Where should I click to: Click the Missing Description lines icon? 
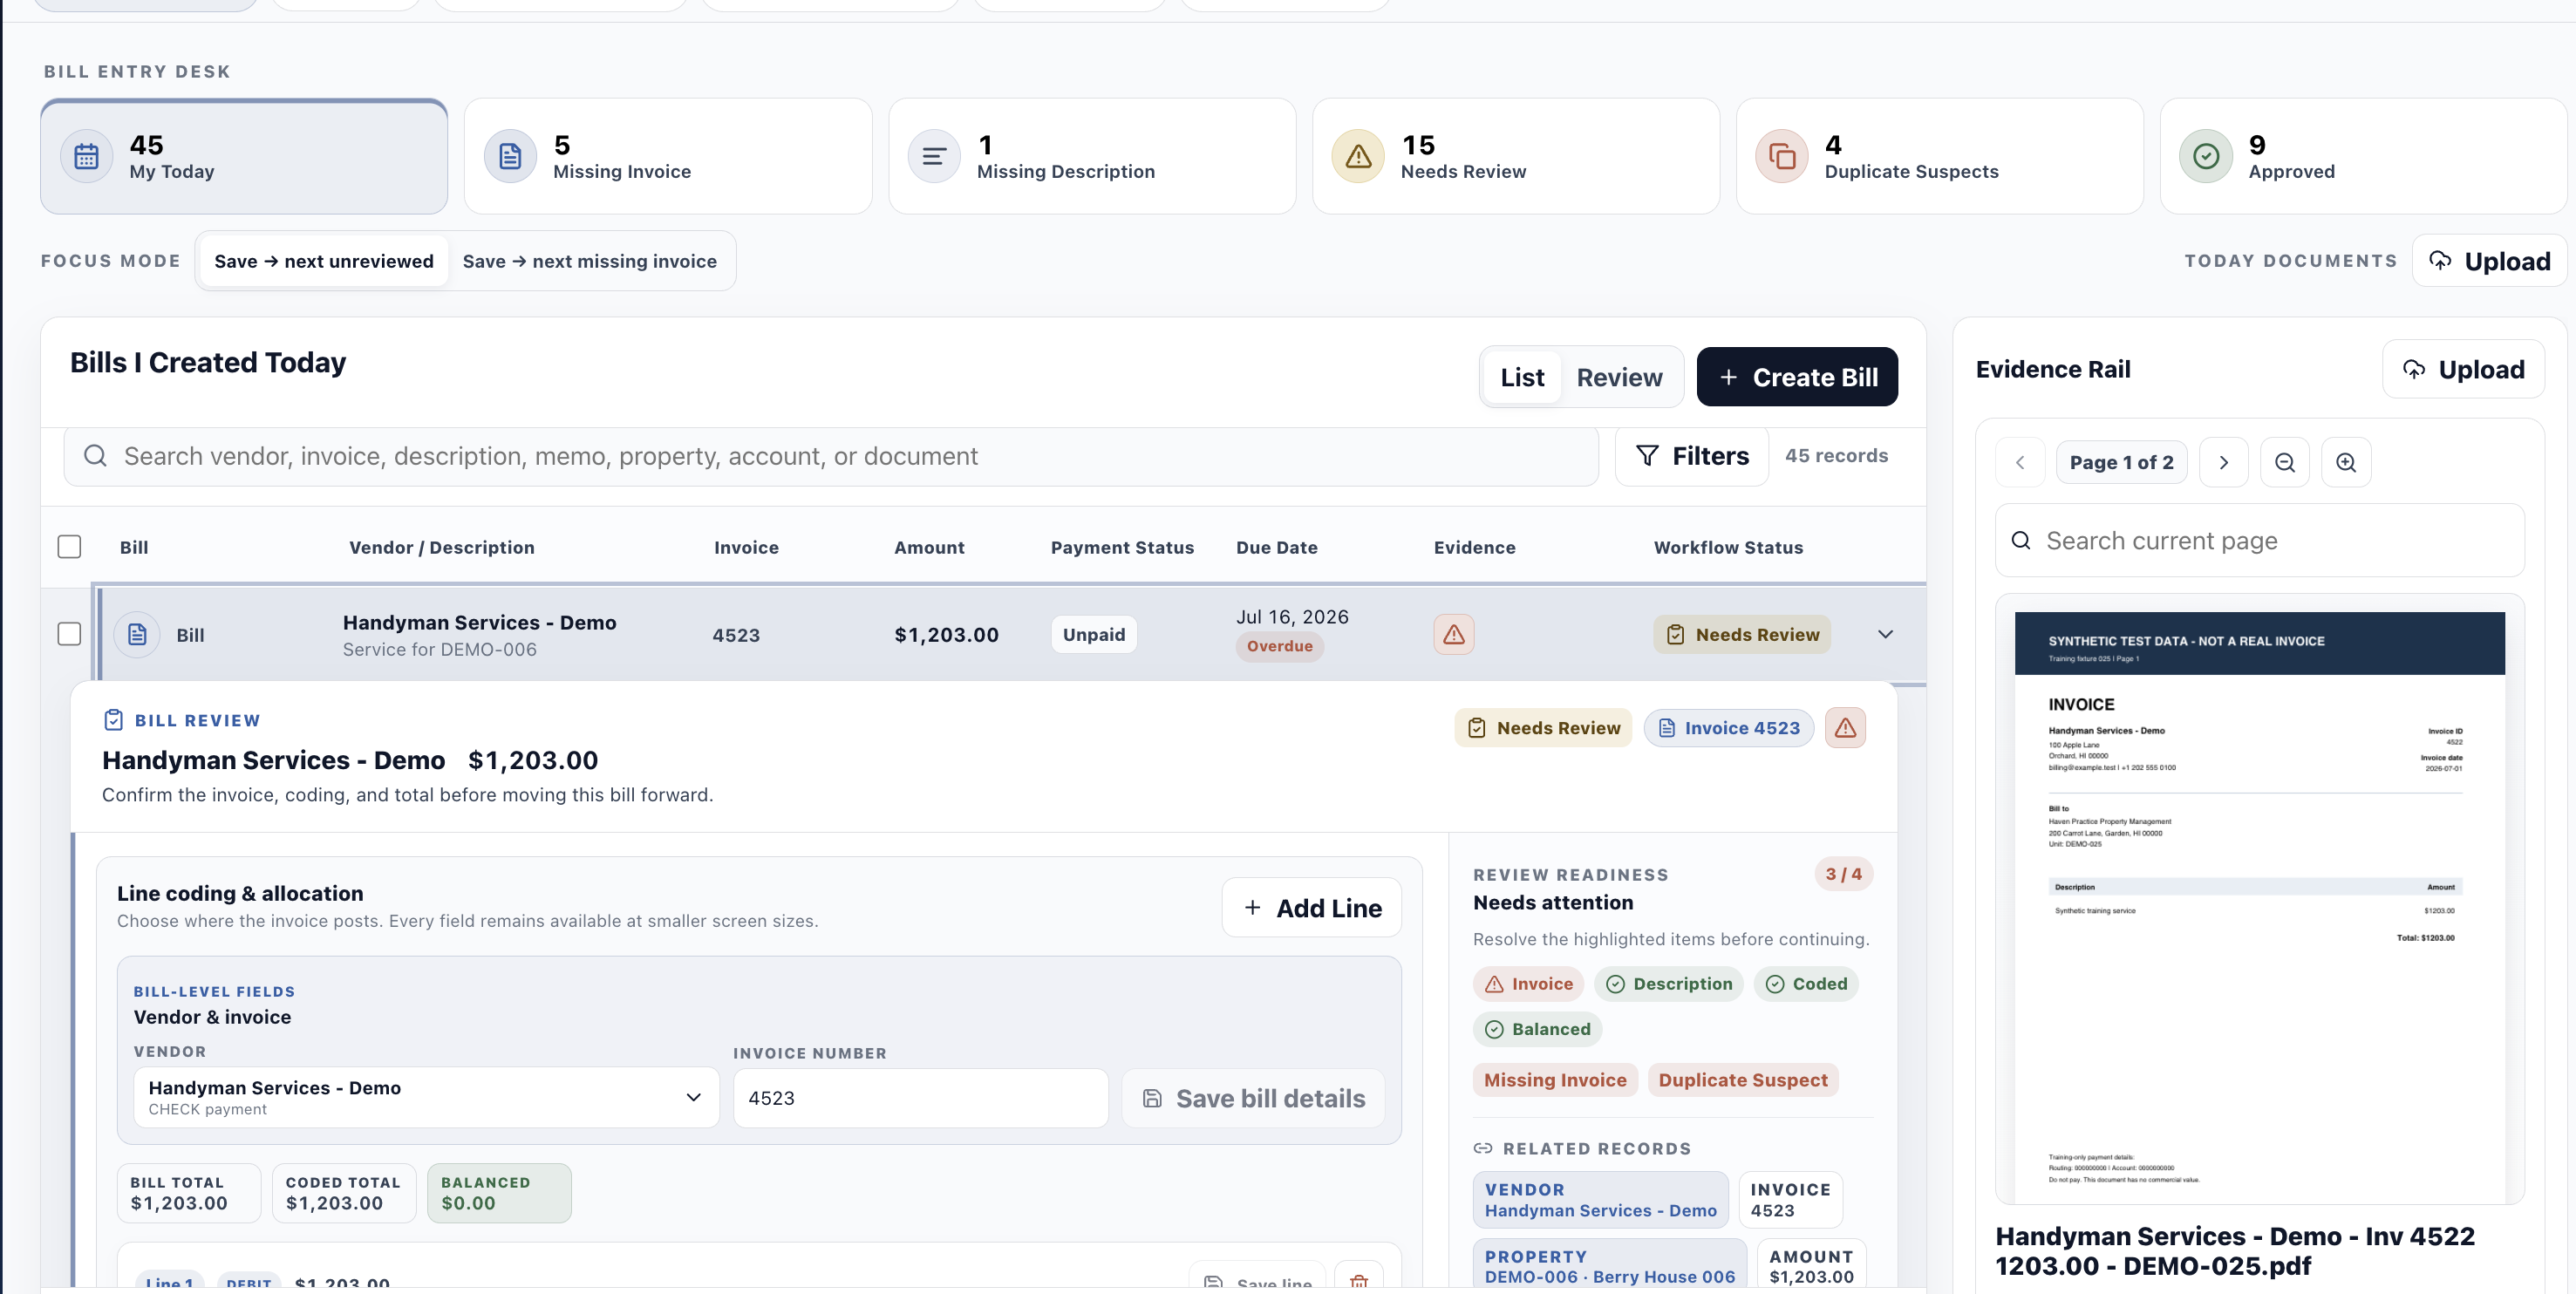coord(934,156)
